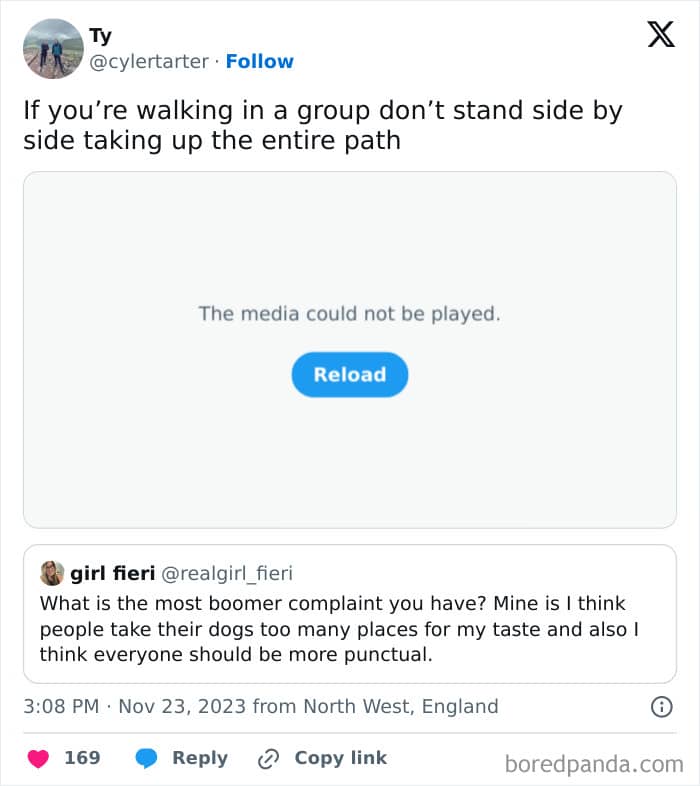Image resolution: width=700 pixels, height=786 pixels.
Task: Click the Copy link text
Action: (340, 758)
